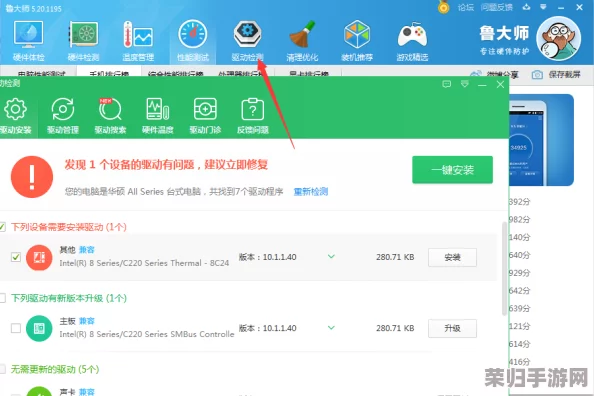Click the download tray icon in main title bar
594x396 pixels.
pos(526,7)
